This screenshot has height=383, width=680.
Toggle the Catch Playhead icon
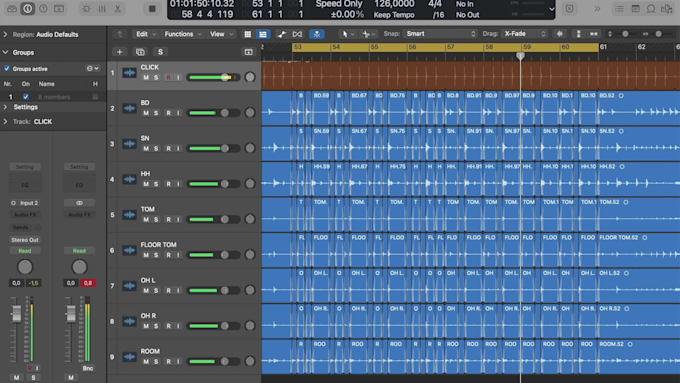[x=317, y=34]
